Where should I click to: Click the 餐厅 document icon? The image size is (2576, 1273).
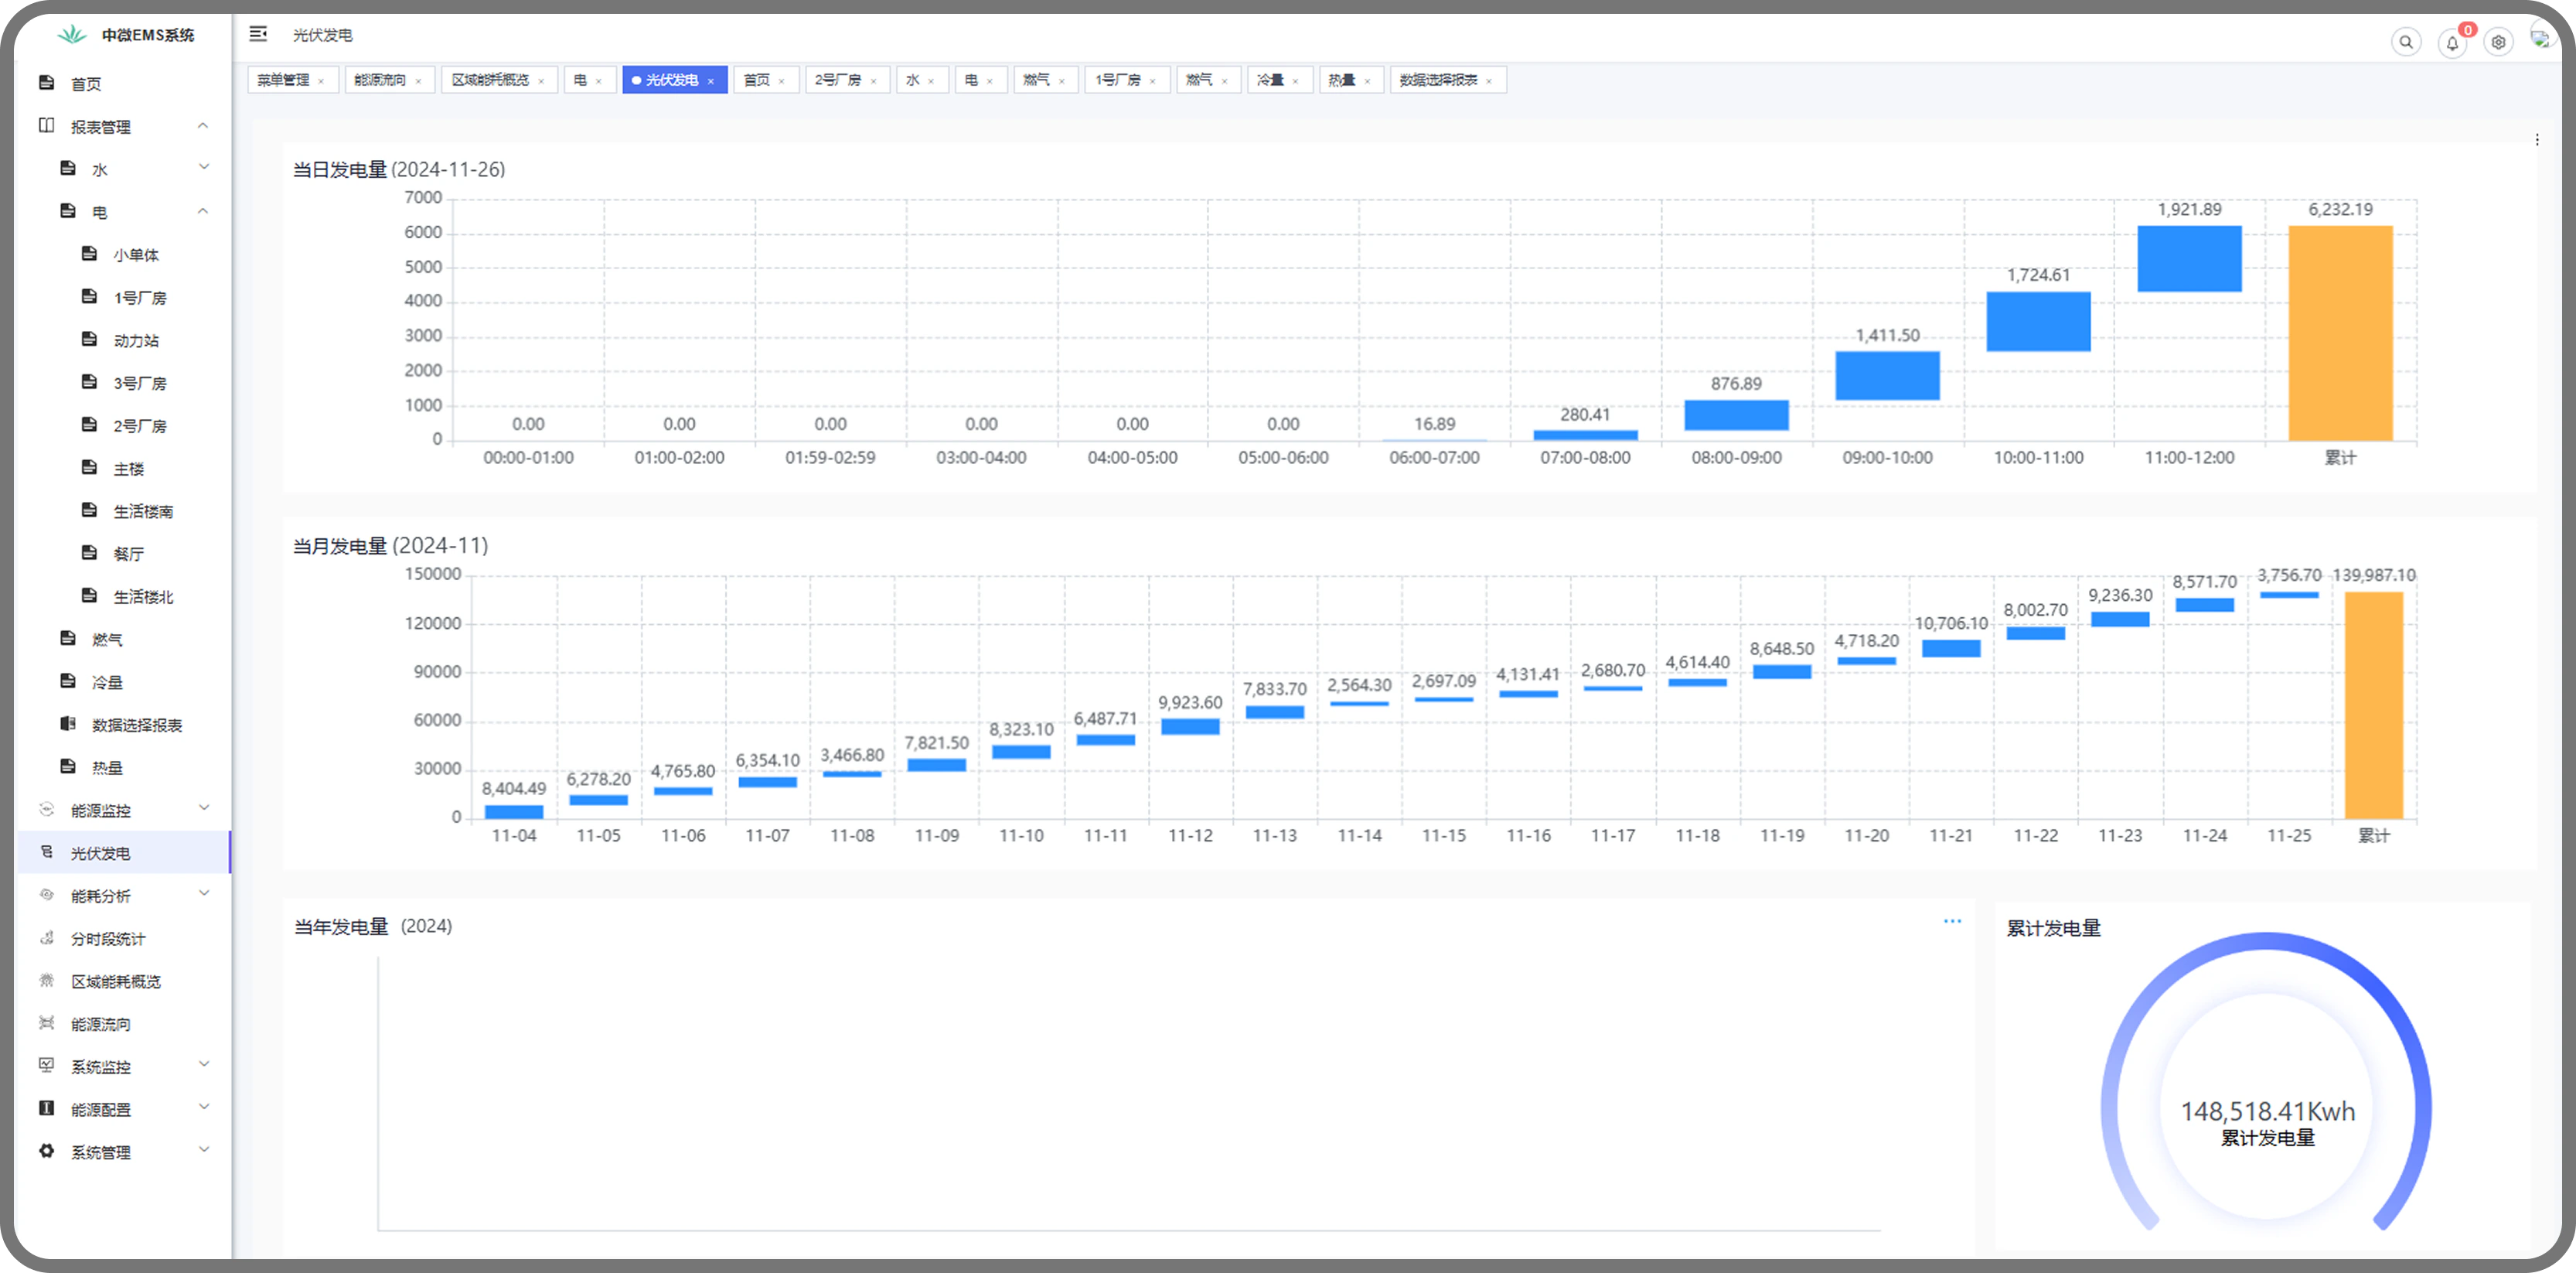(x=89, y=553)
